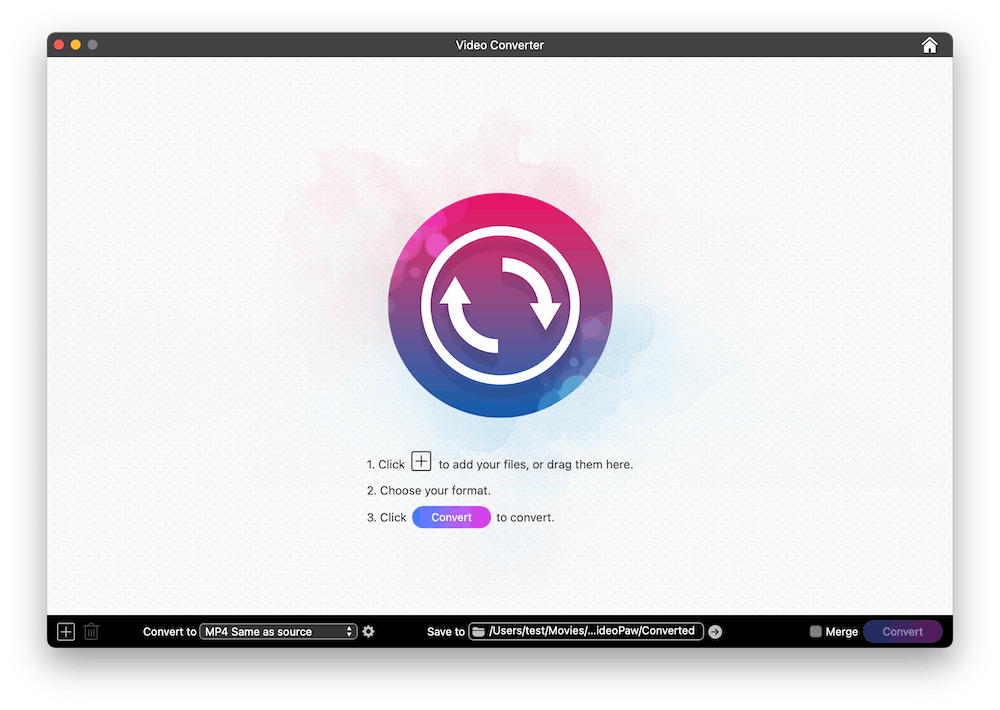The width and height of the screenshot is (1000, 710).
Task: Click the output path /Users/test/Movies field
Action: [x=592, y=632]
